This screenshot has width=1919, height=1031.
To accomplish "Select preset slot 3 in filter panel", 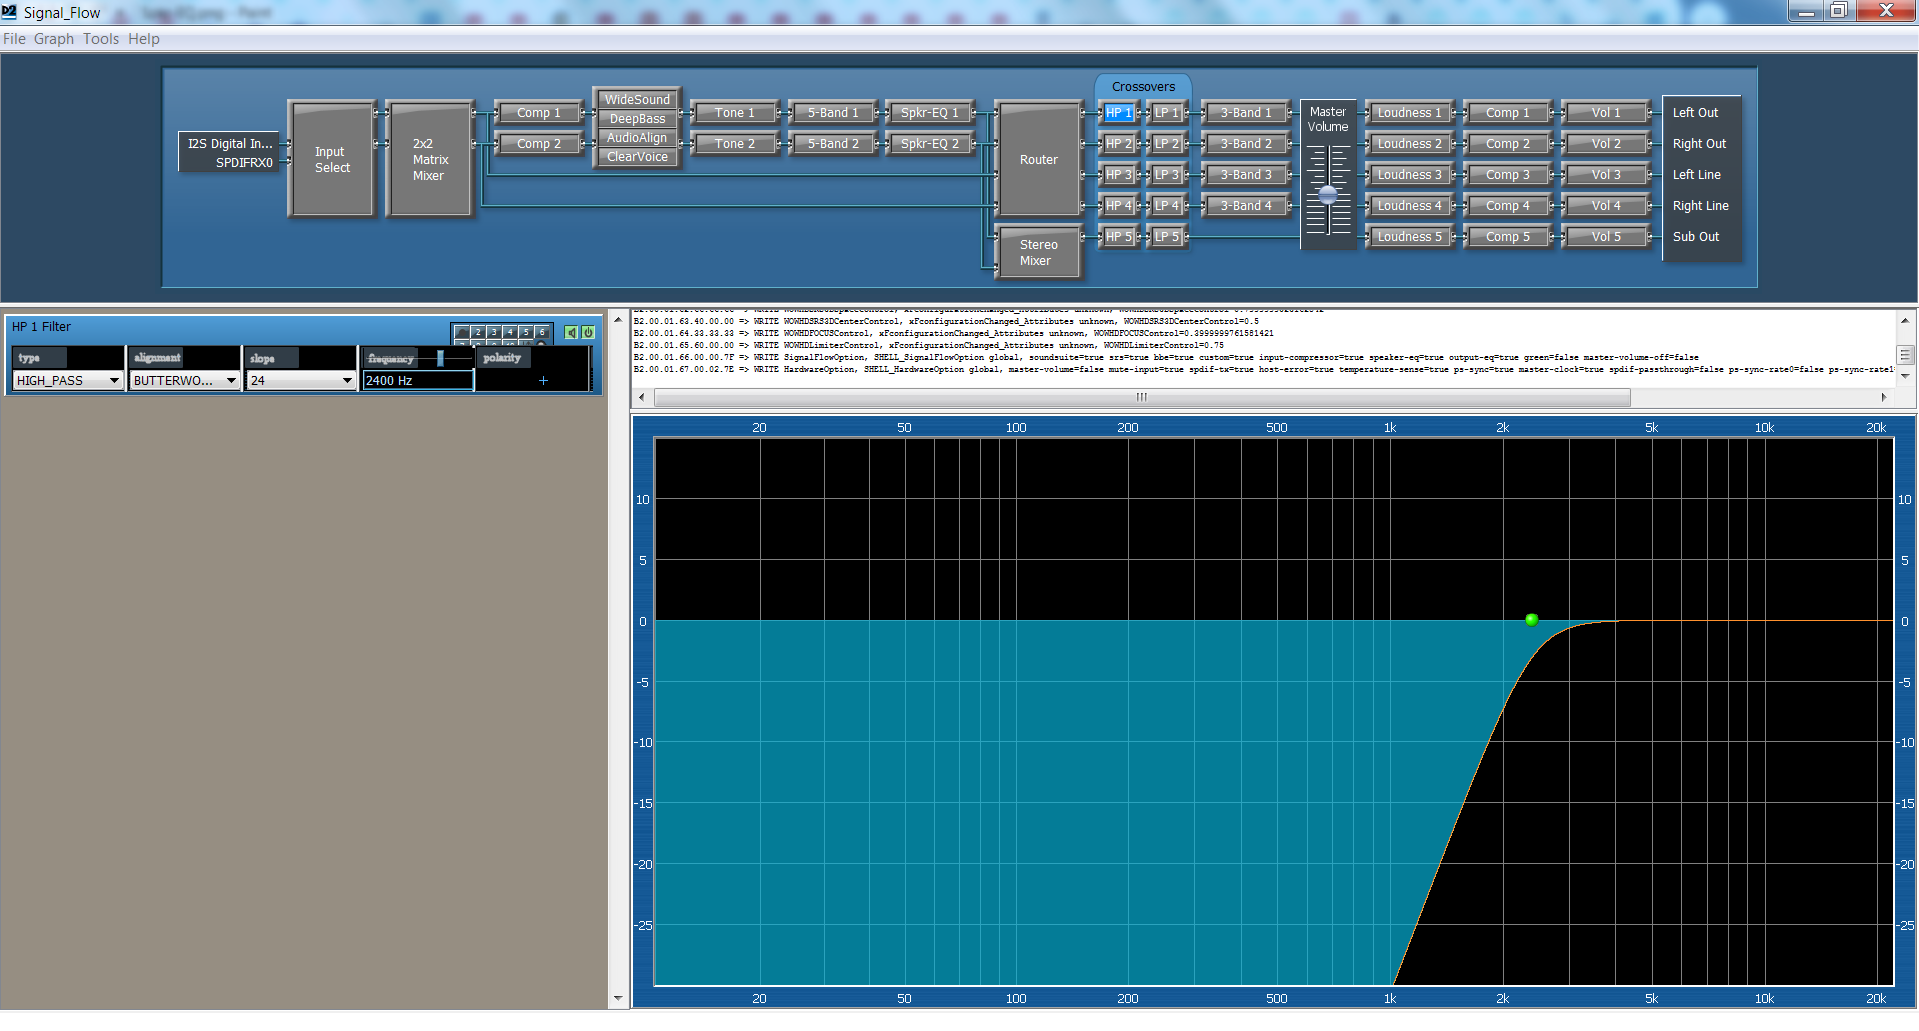I will click(x=493, y=332).
